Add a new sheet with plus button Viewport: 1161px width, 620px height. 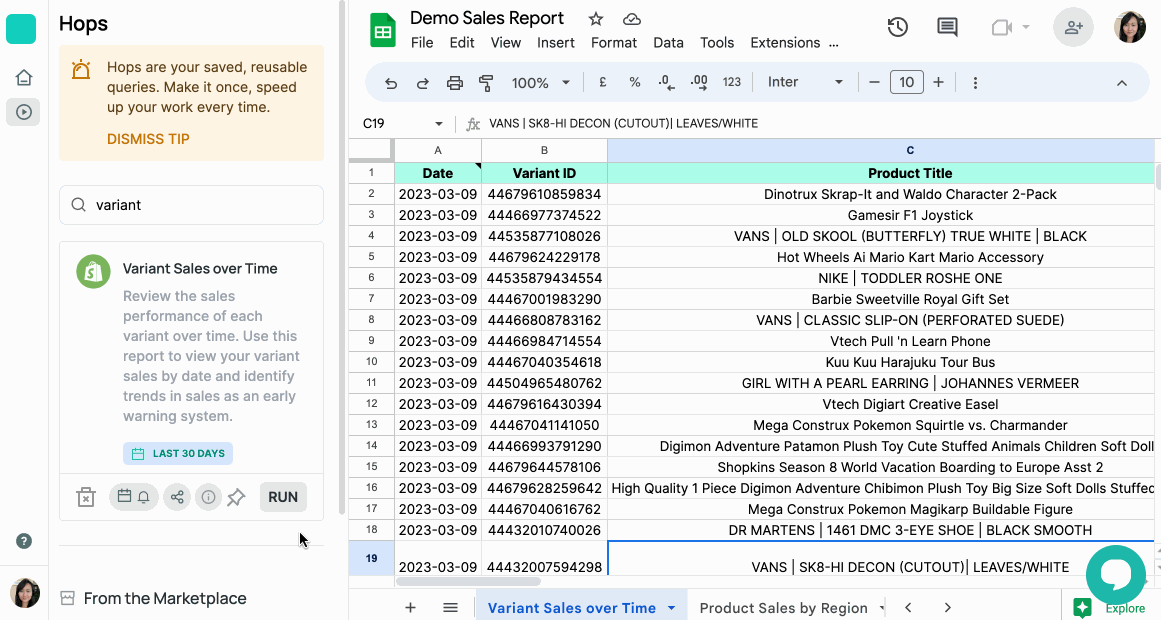[410, 607]
